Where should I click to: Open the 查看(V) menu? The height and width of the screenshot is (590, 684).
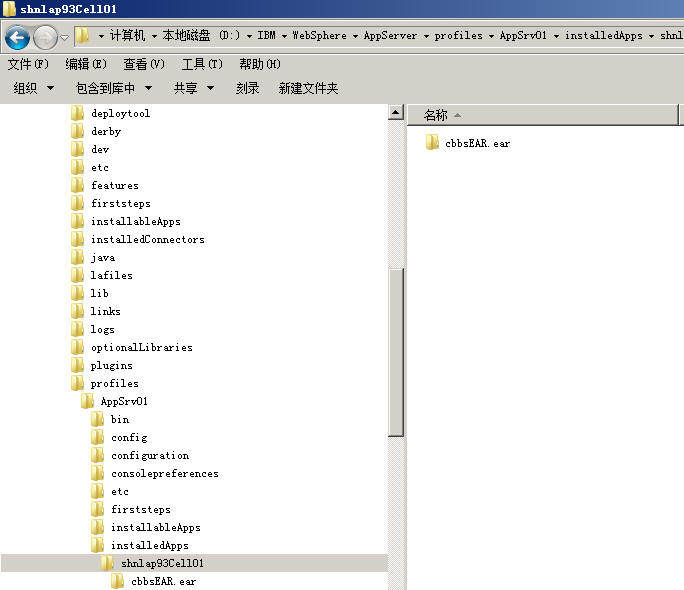click(x=144, y=64)
